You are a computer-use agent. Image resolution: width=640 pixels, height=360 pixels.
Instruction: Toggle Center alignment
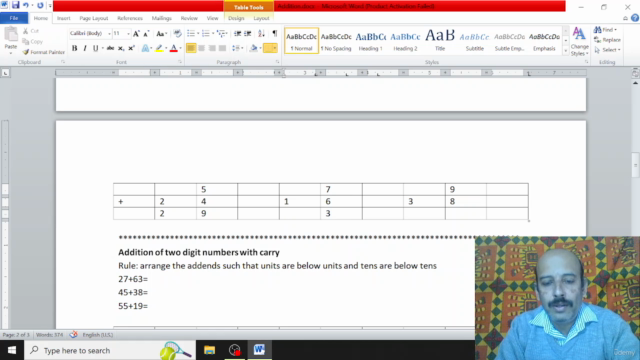(201, 48)
